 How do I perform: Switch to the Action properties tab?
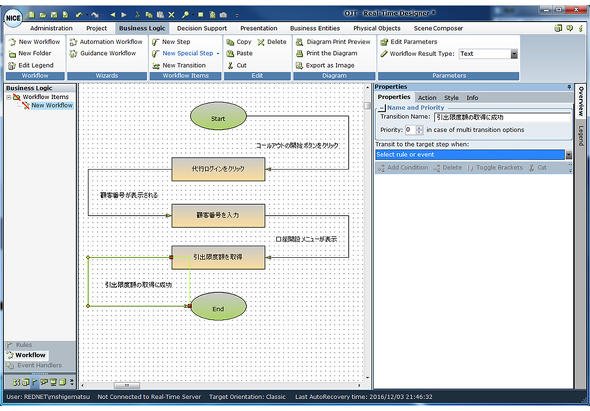click(427, 98)
